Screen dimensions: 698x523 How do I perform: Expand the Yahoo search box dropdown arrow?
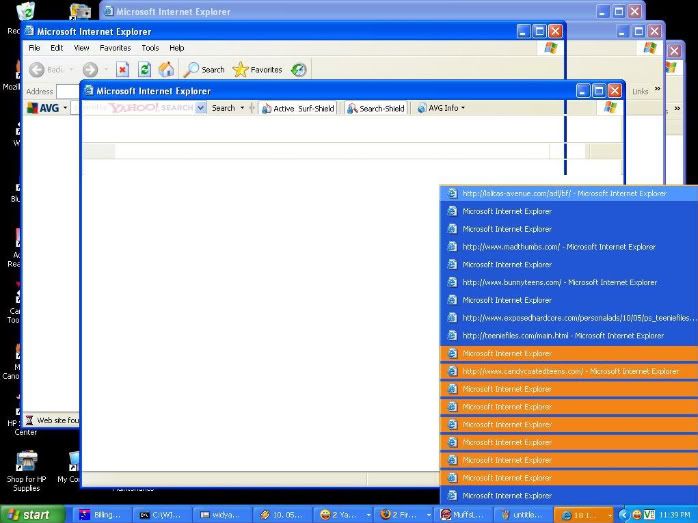click(x=201, y=108)
